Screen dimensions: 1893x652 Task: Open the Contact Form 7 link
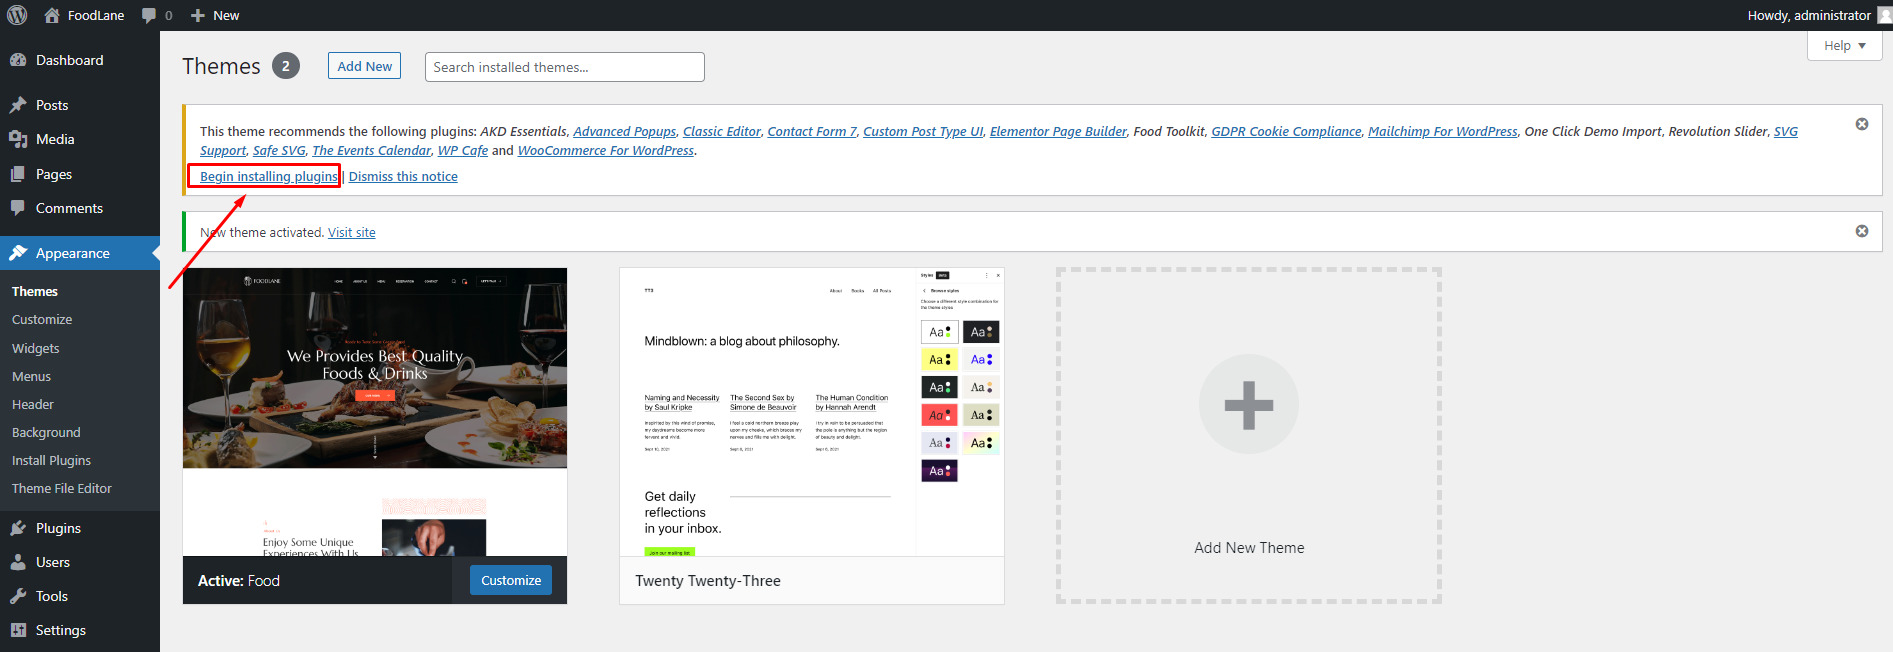(812, 131)
